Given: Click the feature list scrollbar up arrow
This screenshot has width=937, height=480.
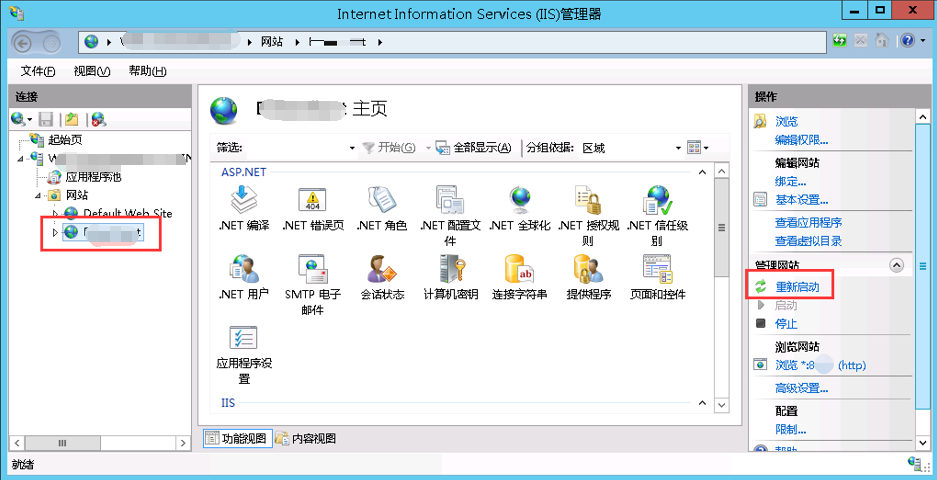Looking at the screenshot, I should coord(722,172).
